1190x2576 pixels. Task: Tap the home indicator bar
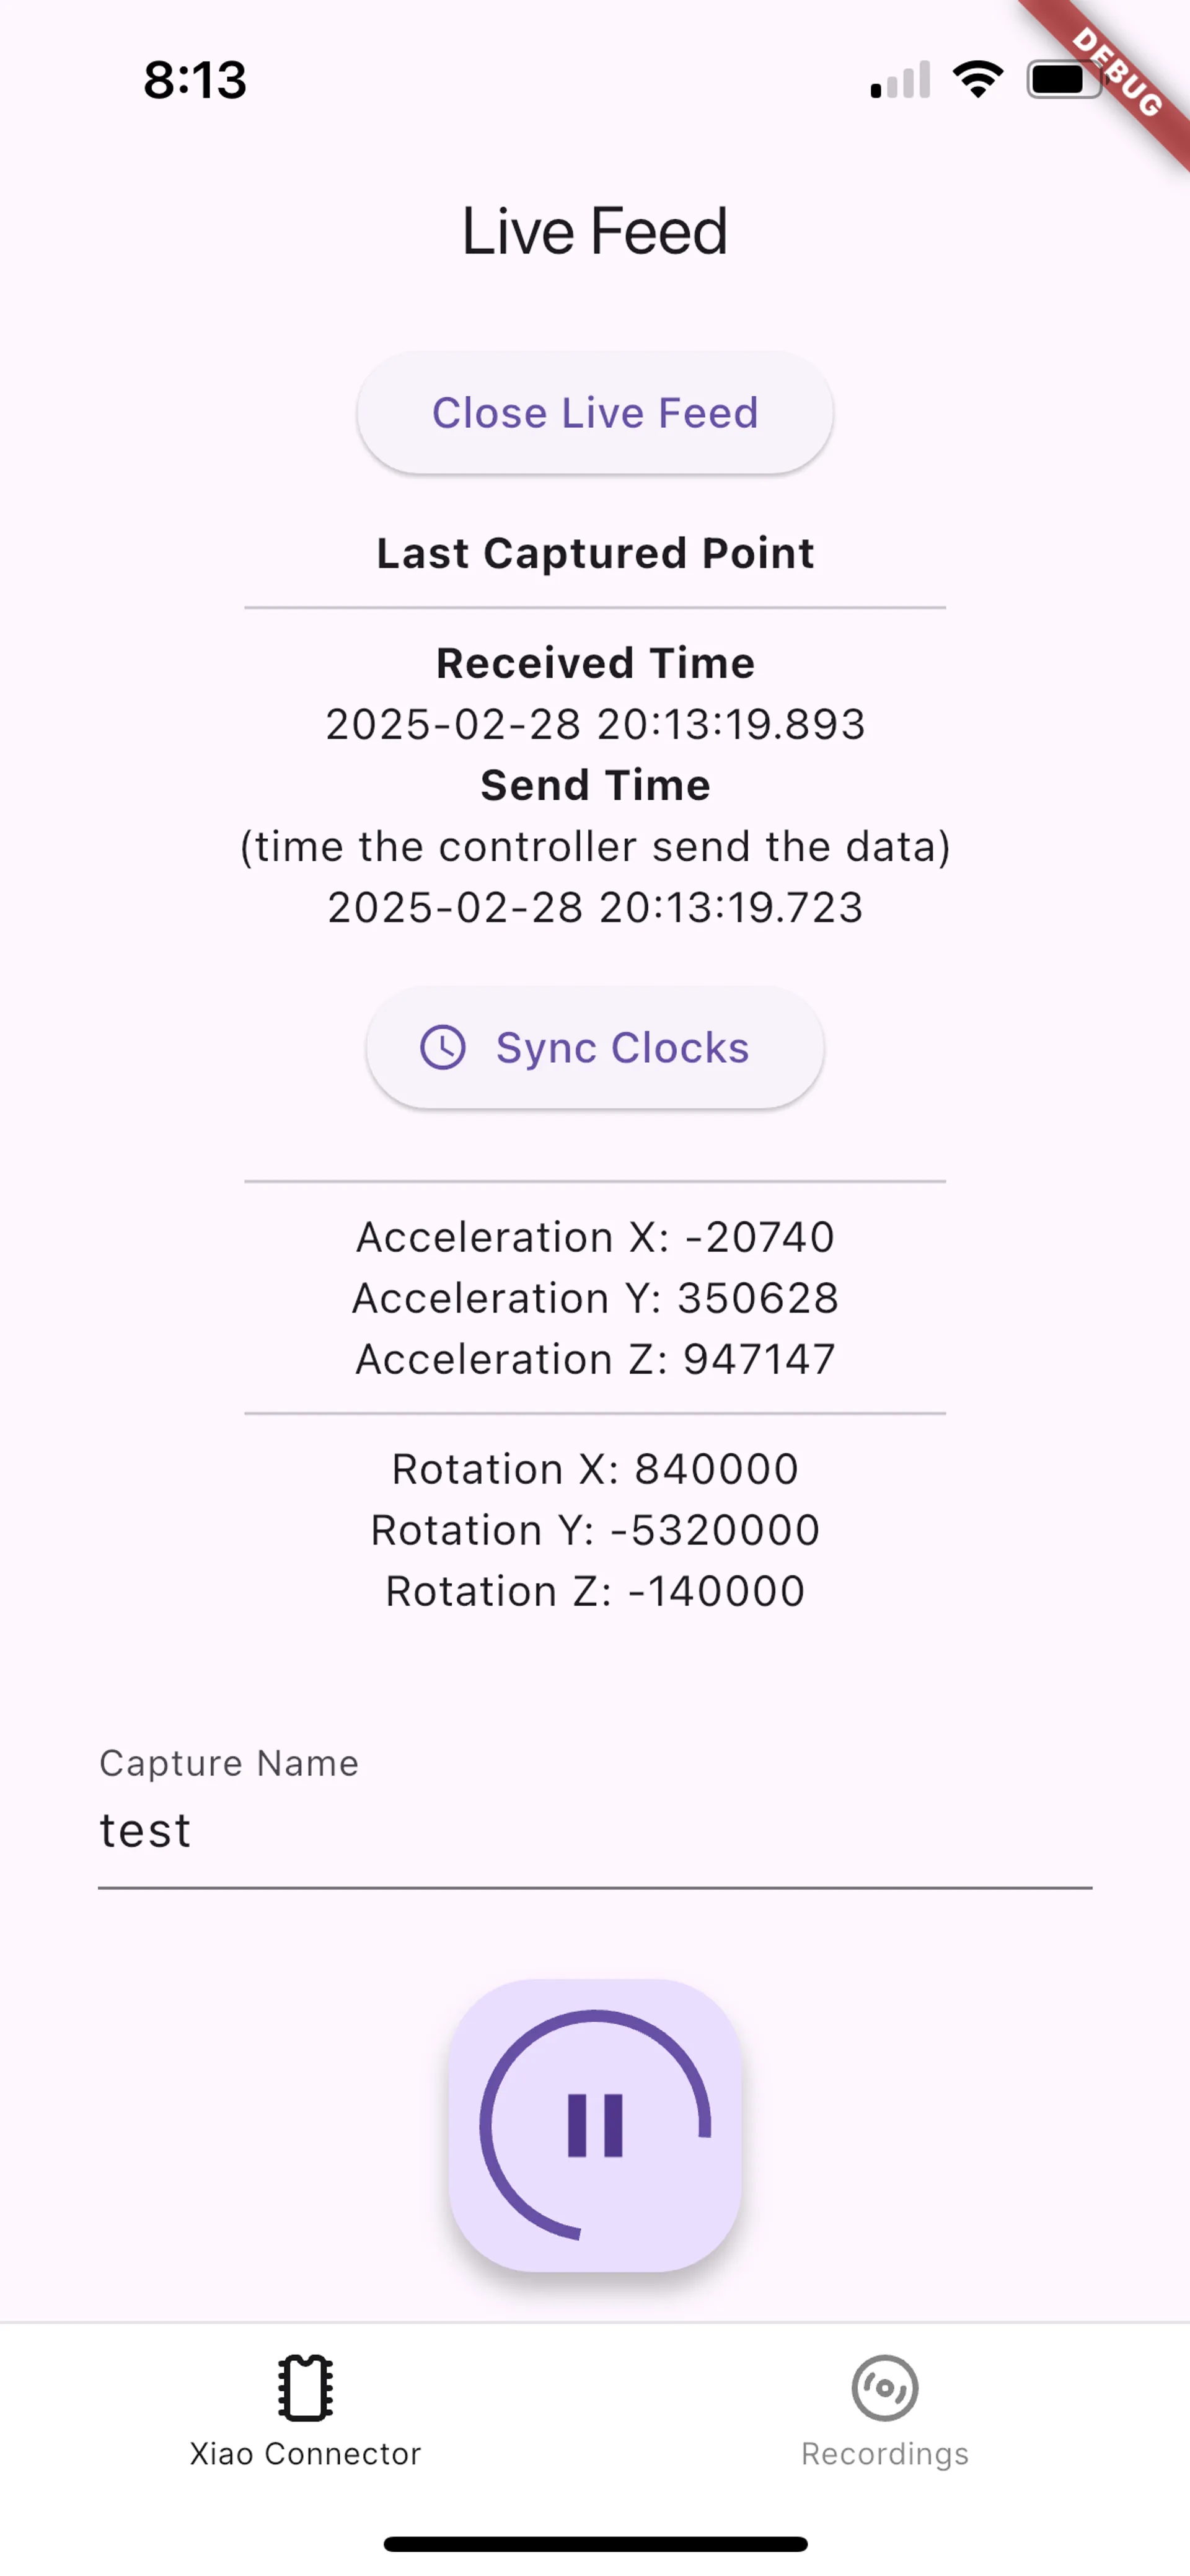(595, 2544)
